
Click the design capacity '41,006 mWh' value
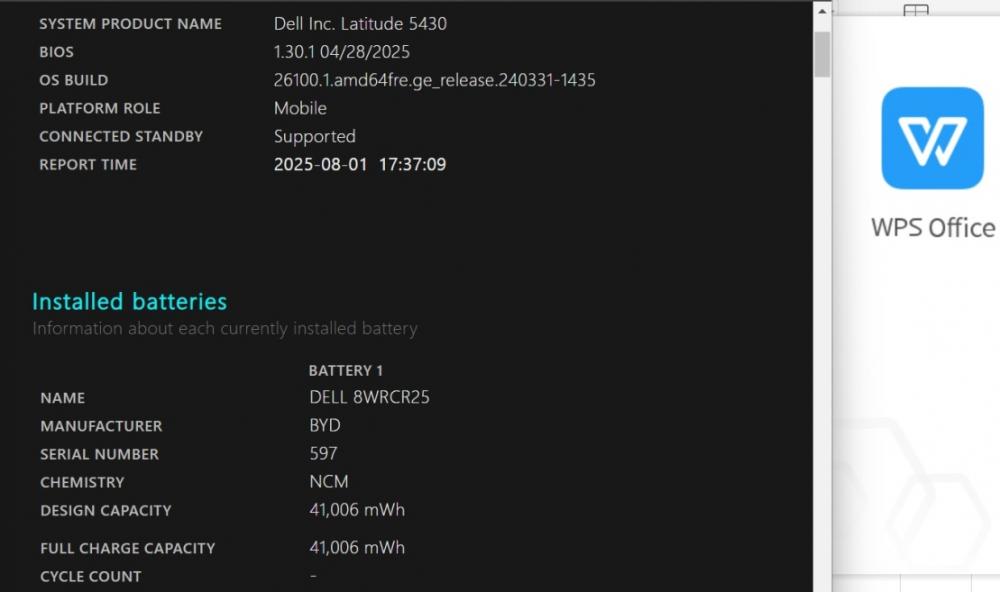coord(357,510)
